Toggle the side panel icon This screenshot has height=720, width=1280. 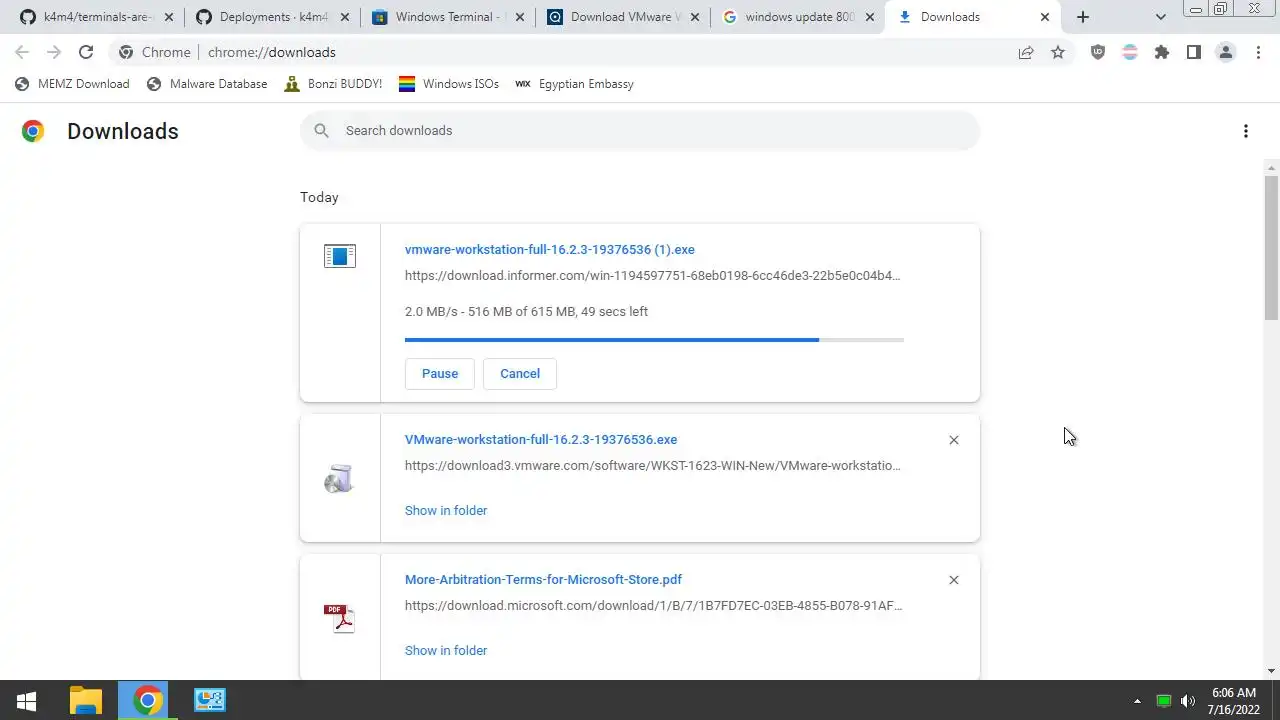pos(1194,52)
